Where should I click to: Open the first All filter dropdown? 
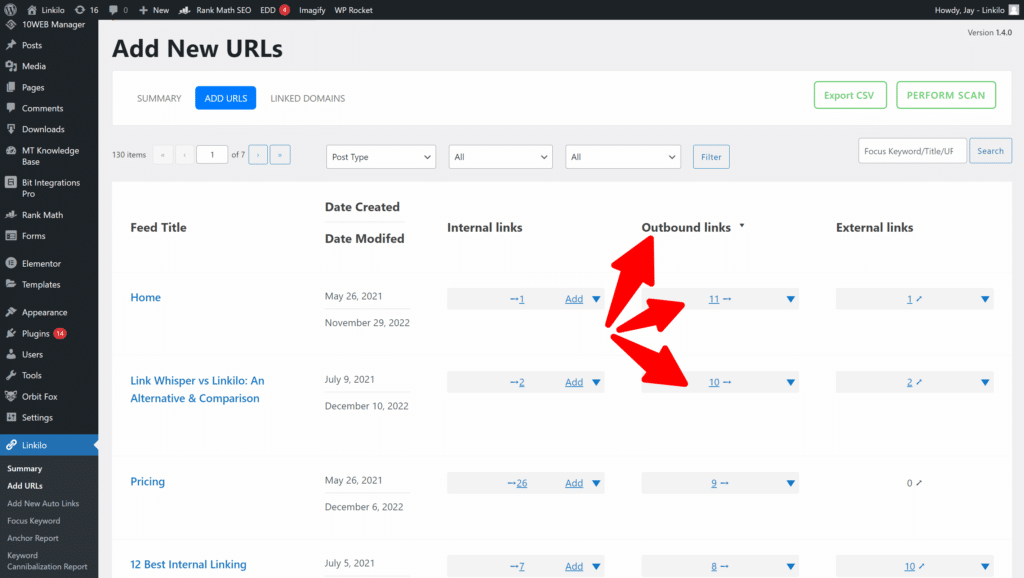click(500, 157)
